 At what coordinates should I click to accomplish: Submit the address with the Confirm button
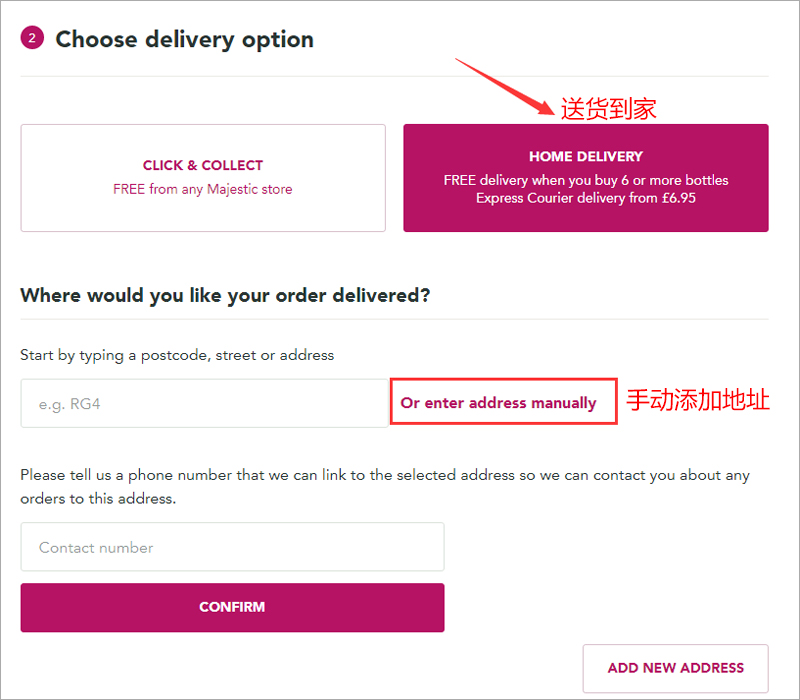(x=233, y=608)
